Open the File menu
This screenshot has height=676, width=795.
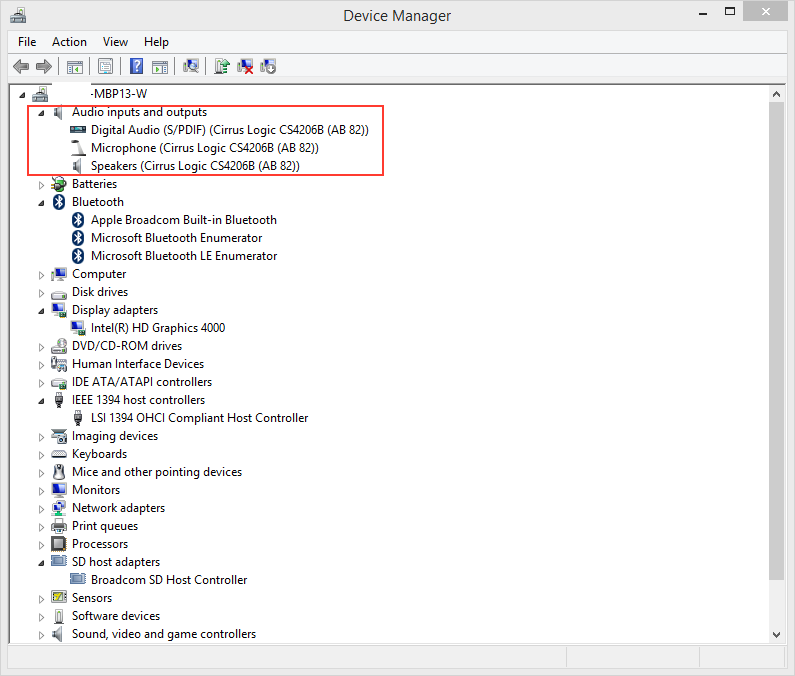pyautogui.click(x=27, y=42)
